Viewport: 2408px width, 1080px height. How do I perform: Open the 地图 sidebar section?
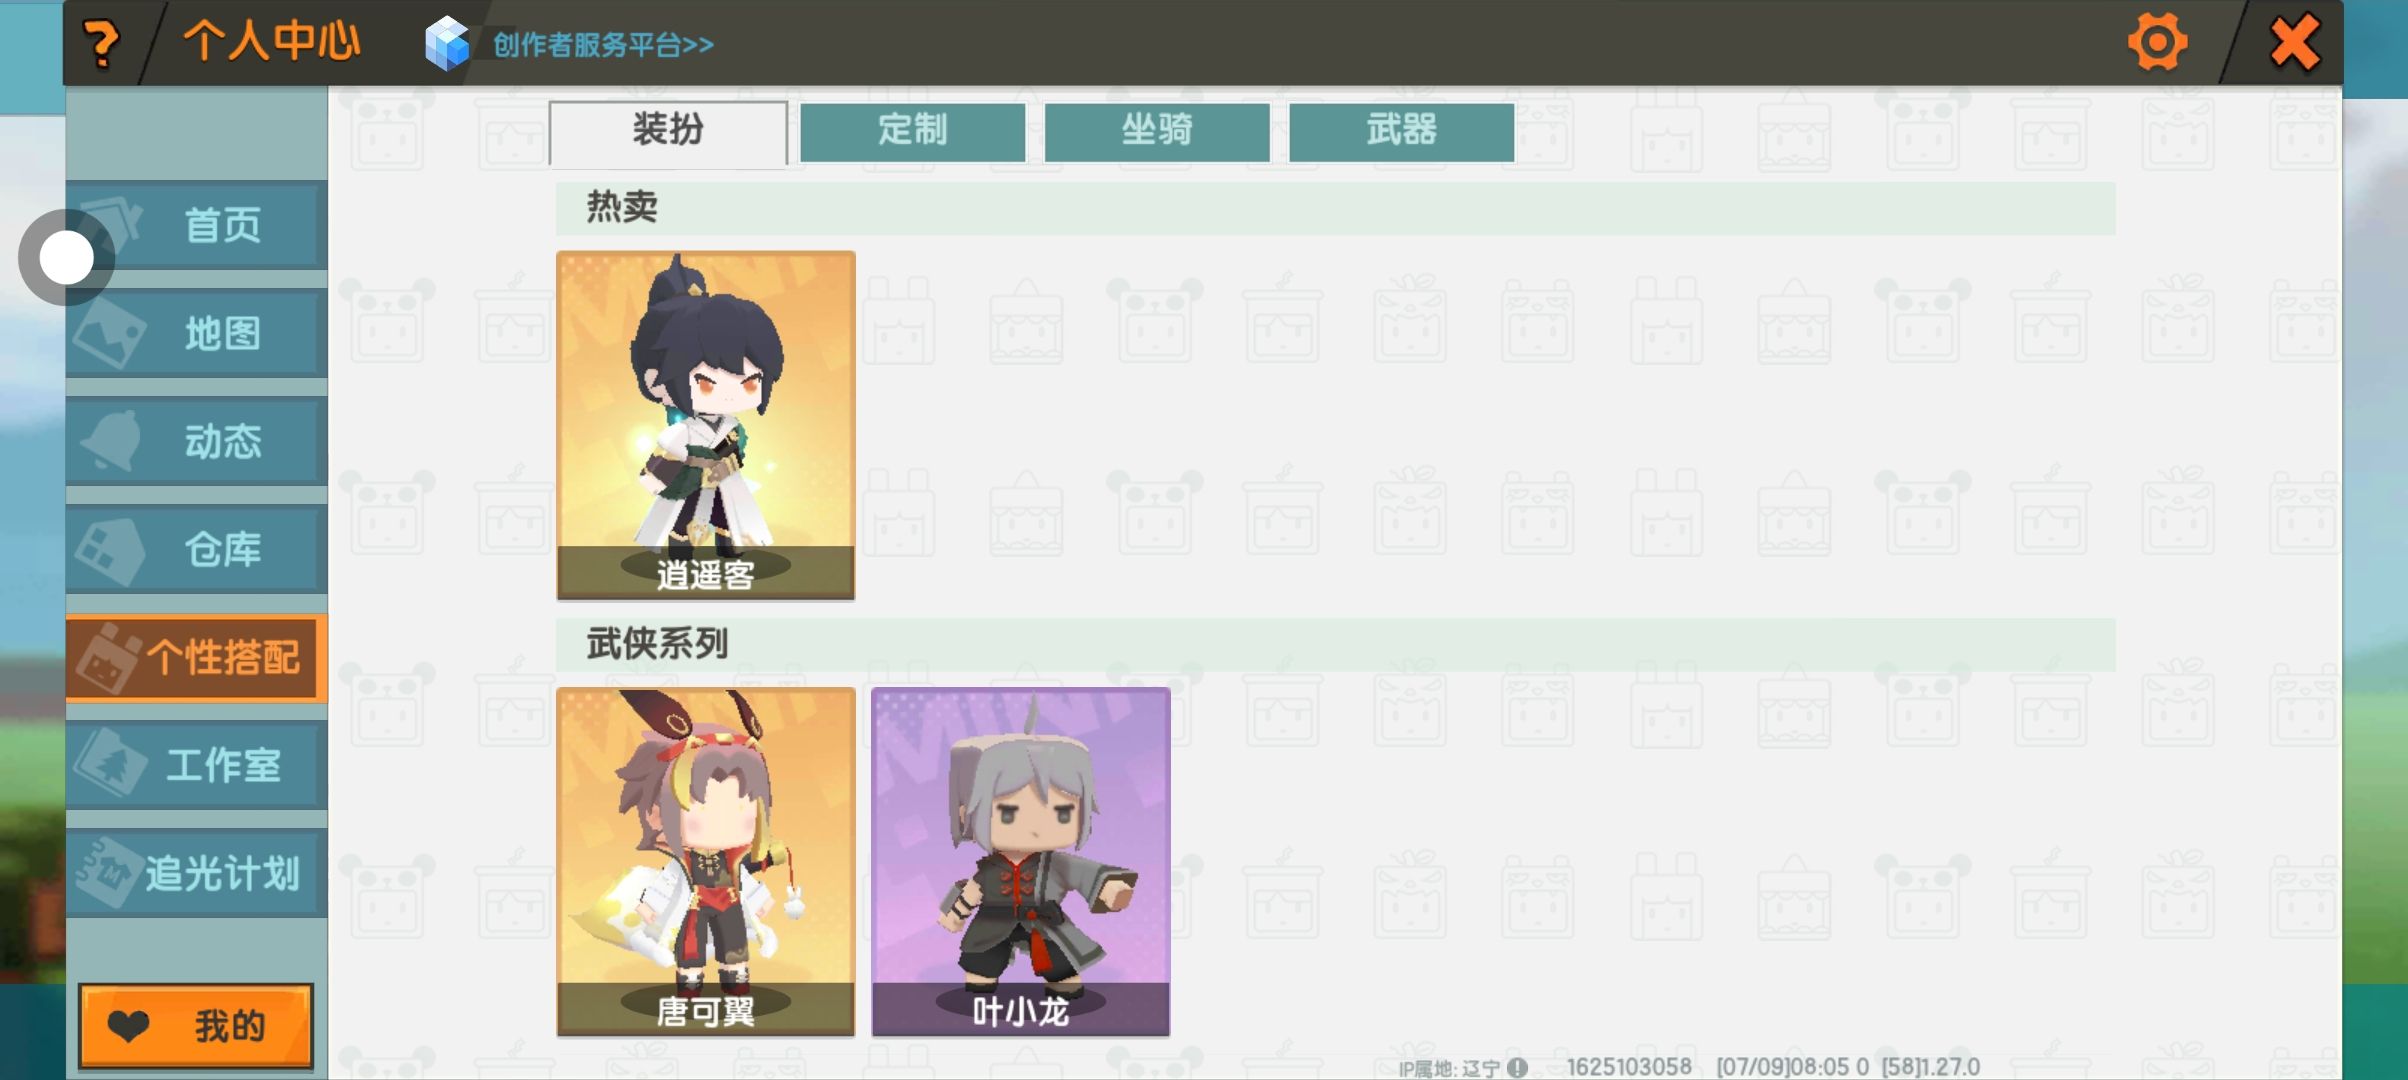click(x=197, y=333)
